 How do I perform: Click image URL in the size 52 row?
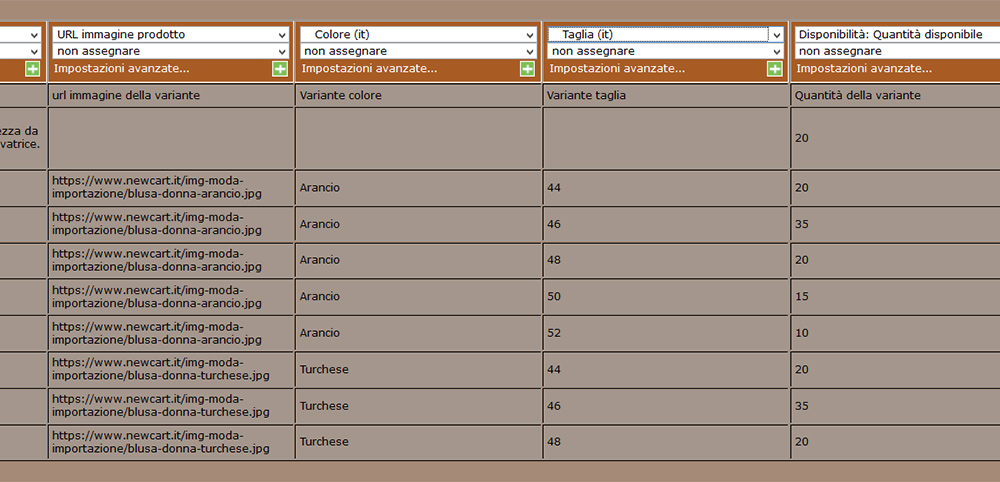coord(157,332)
